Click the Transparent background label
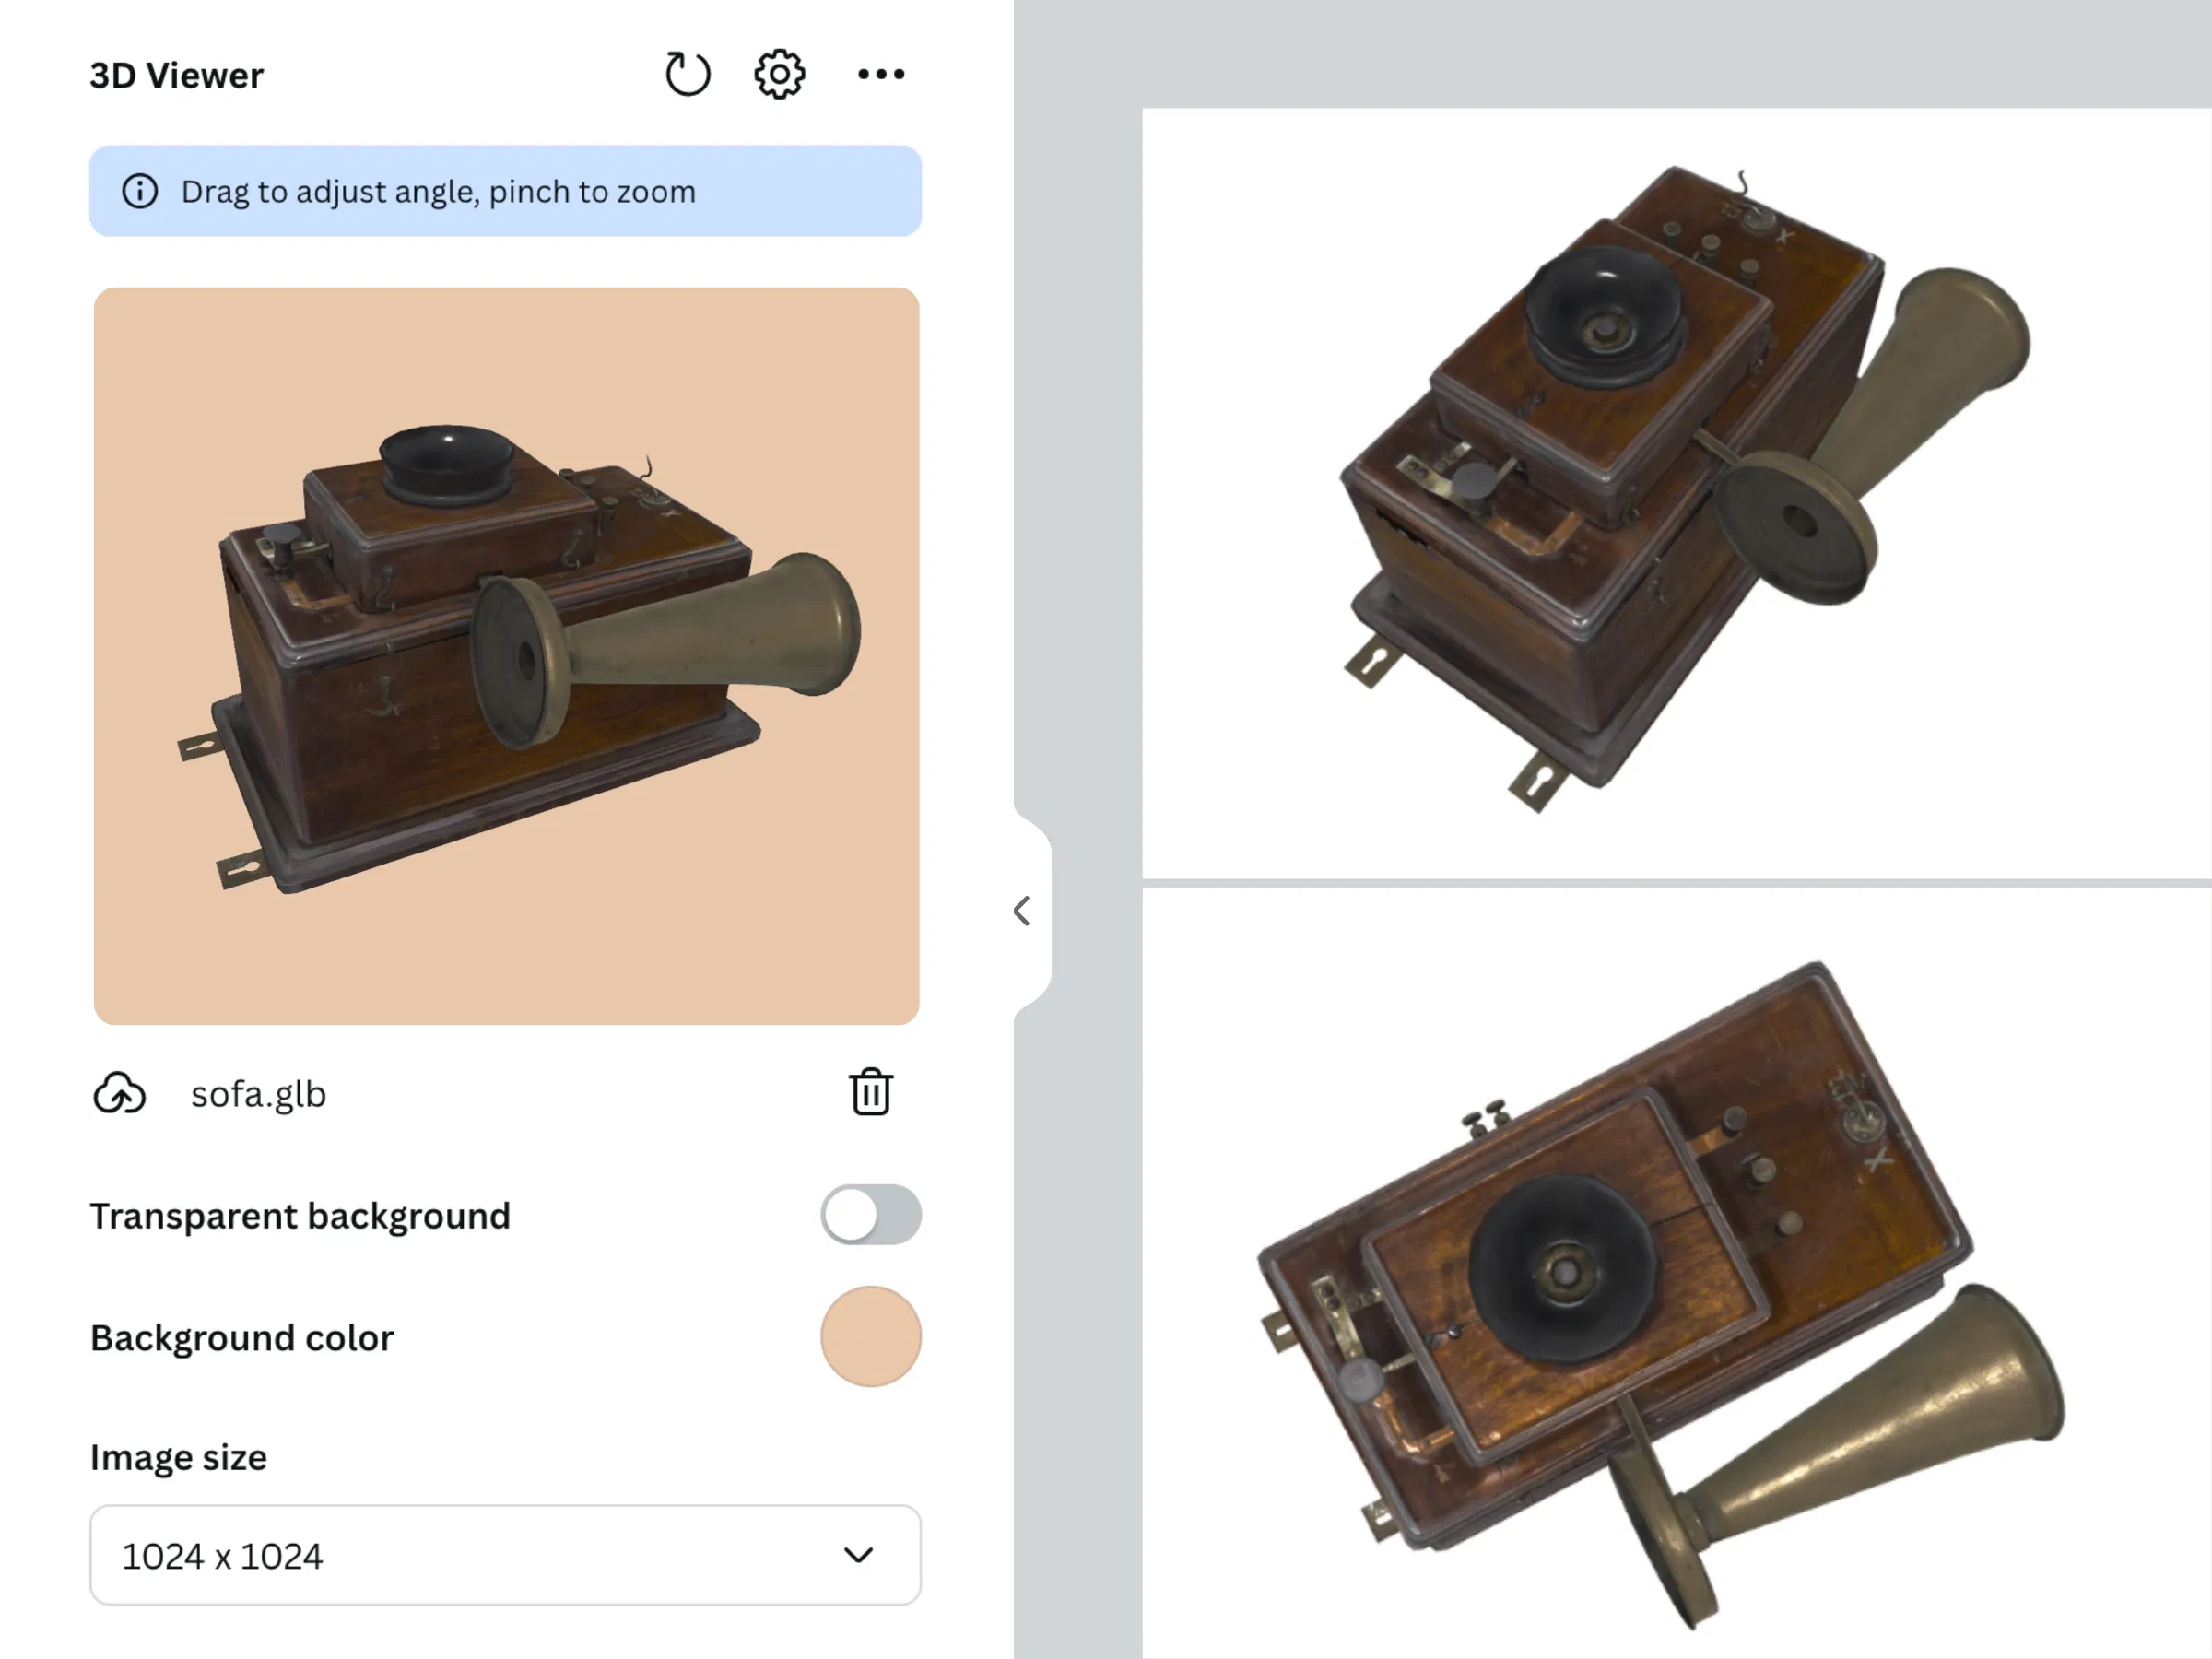Screen dimensions: 2212x1659 (300, 1216)
